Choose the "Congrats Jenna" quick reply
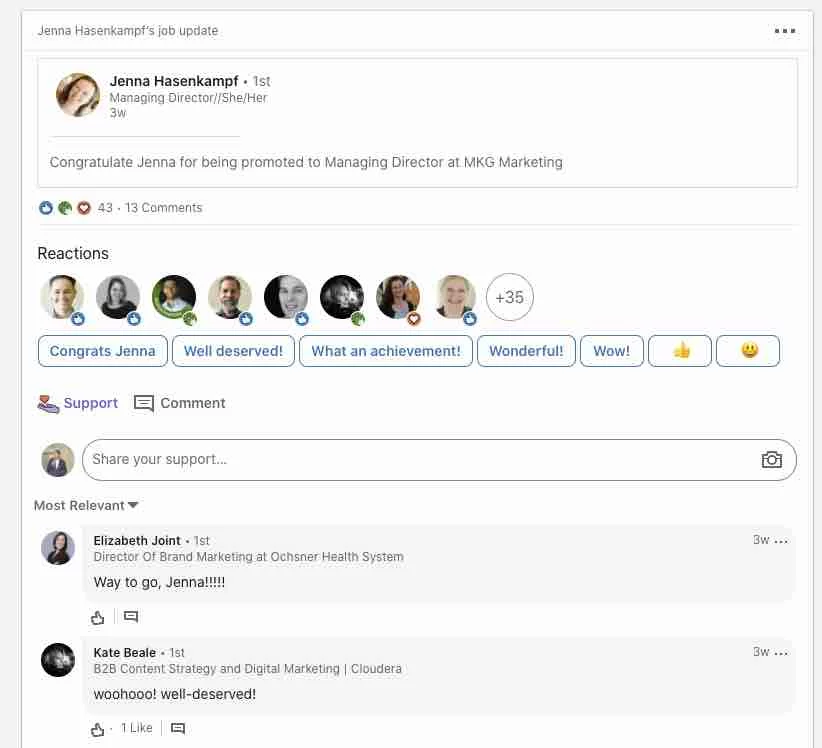The width and height of the screenshot is (822, 748). pyautogui.click(x=102, y=351)
